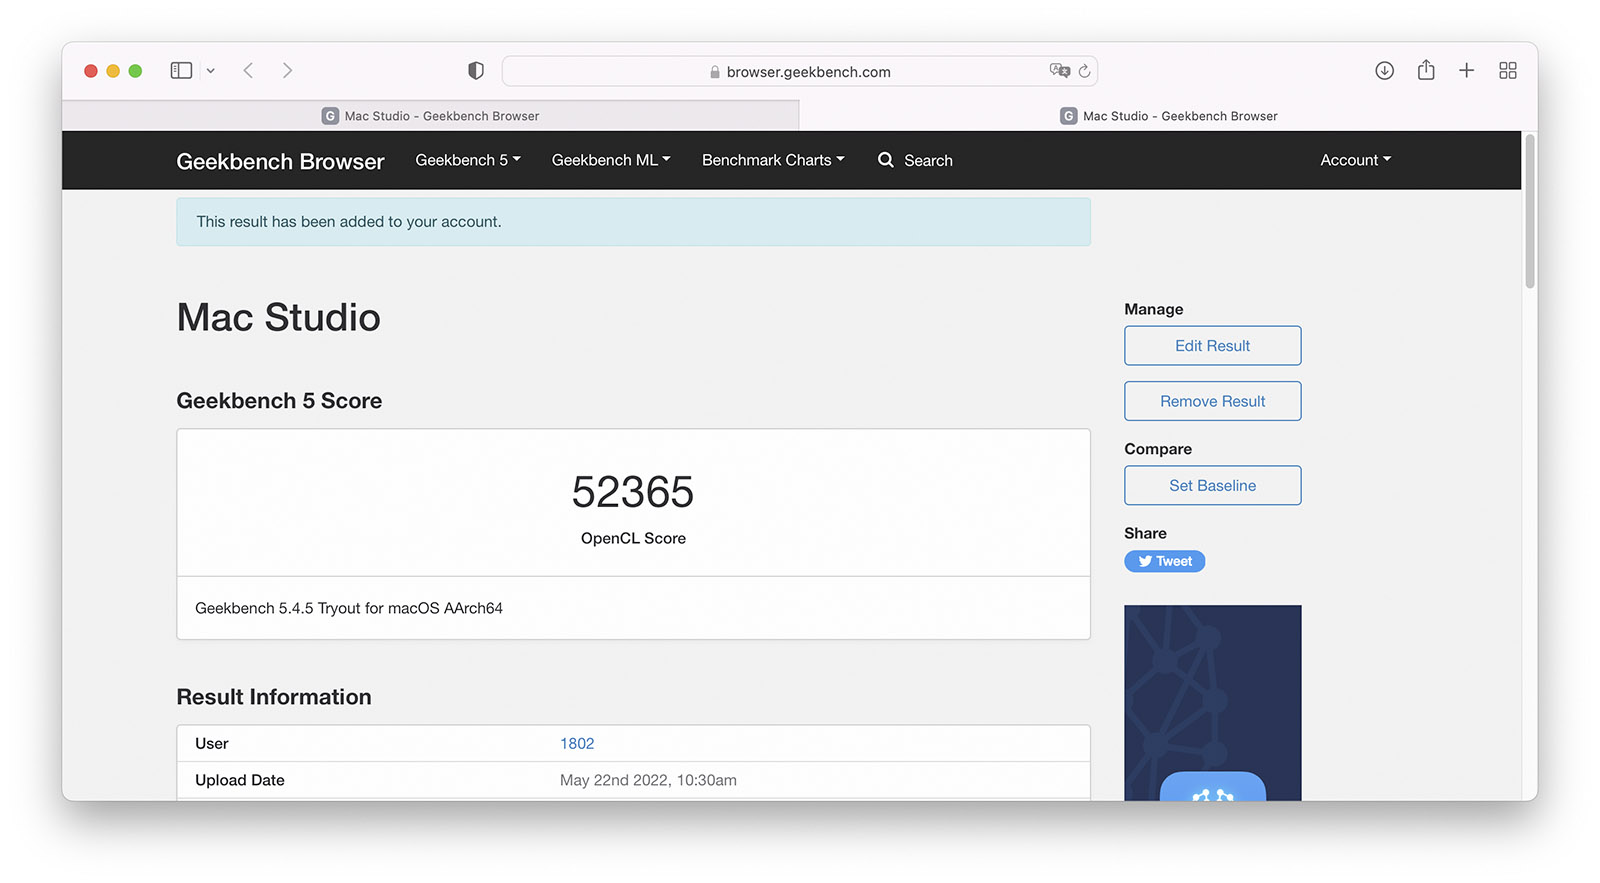Switch to the first Mac Studio tab
The image size is (1600, 883).
point(431,116)
